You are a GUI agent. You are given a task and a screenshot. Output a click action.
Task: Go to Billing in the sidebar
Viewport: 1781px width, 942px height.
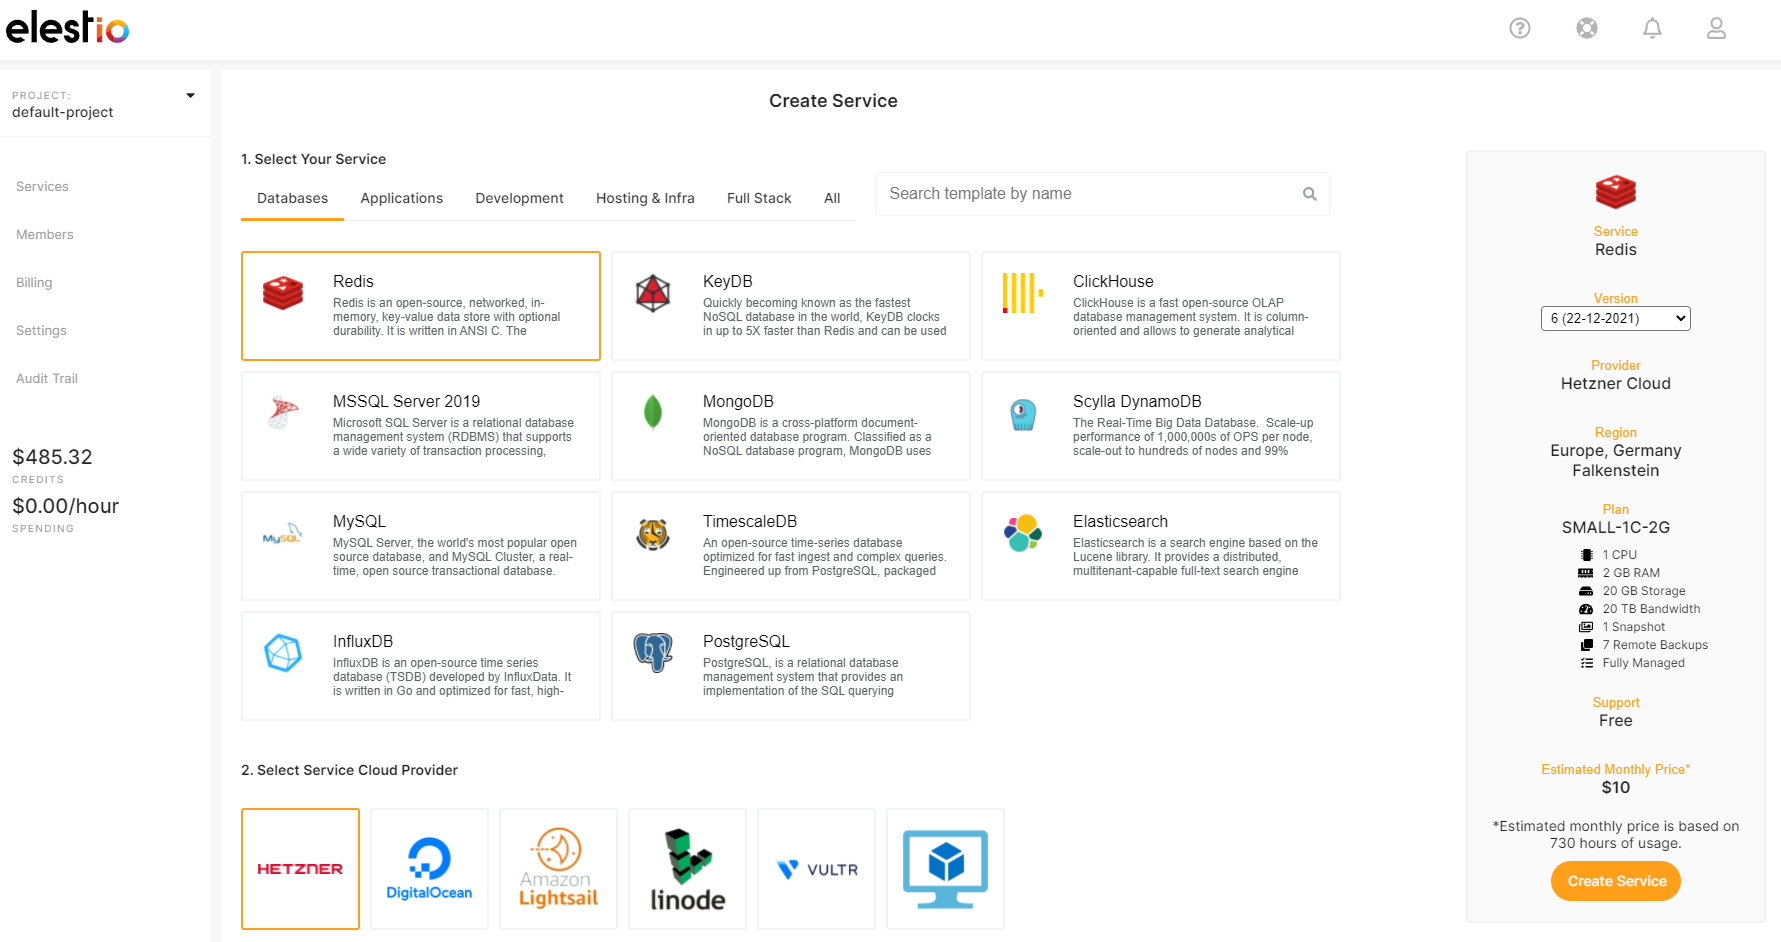[x=34, y=282]
